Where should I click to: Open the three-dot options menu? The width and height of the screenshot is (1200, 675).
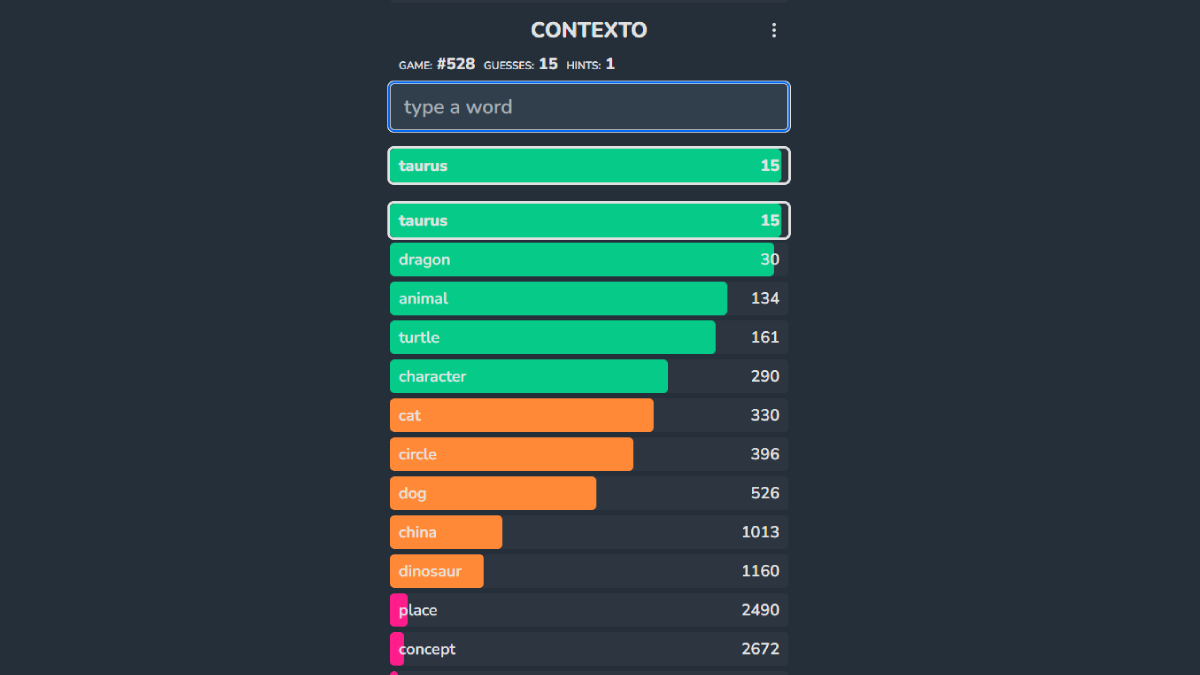773,31
